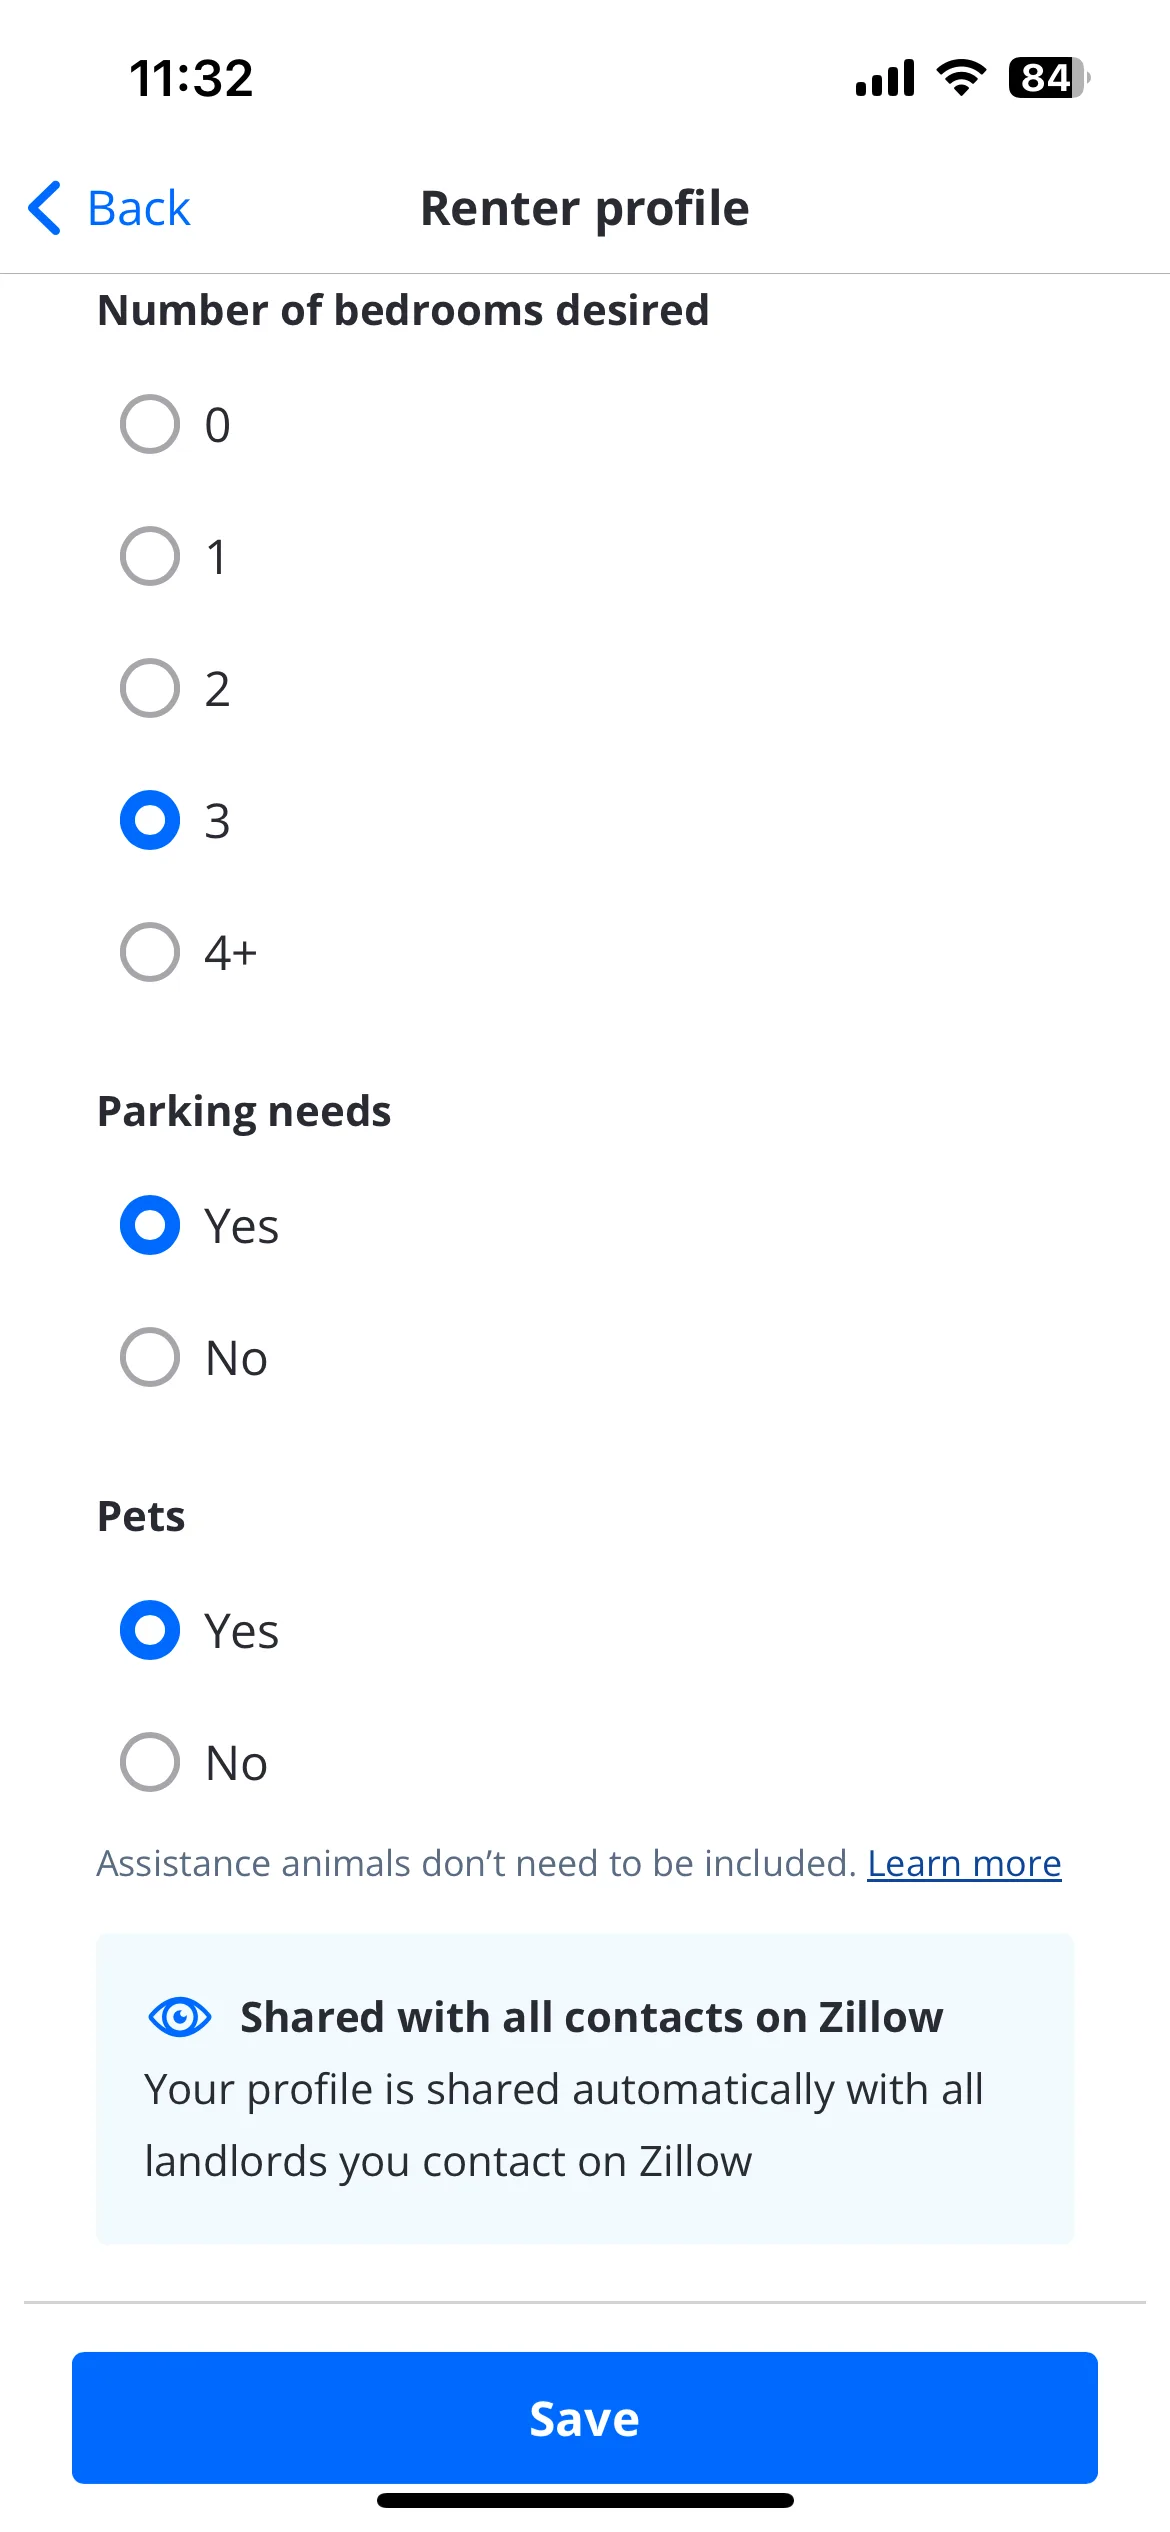Tap the battery status icon
This screenshot has width=1170, height=2532.
click(x=1048, y=78)
